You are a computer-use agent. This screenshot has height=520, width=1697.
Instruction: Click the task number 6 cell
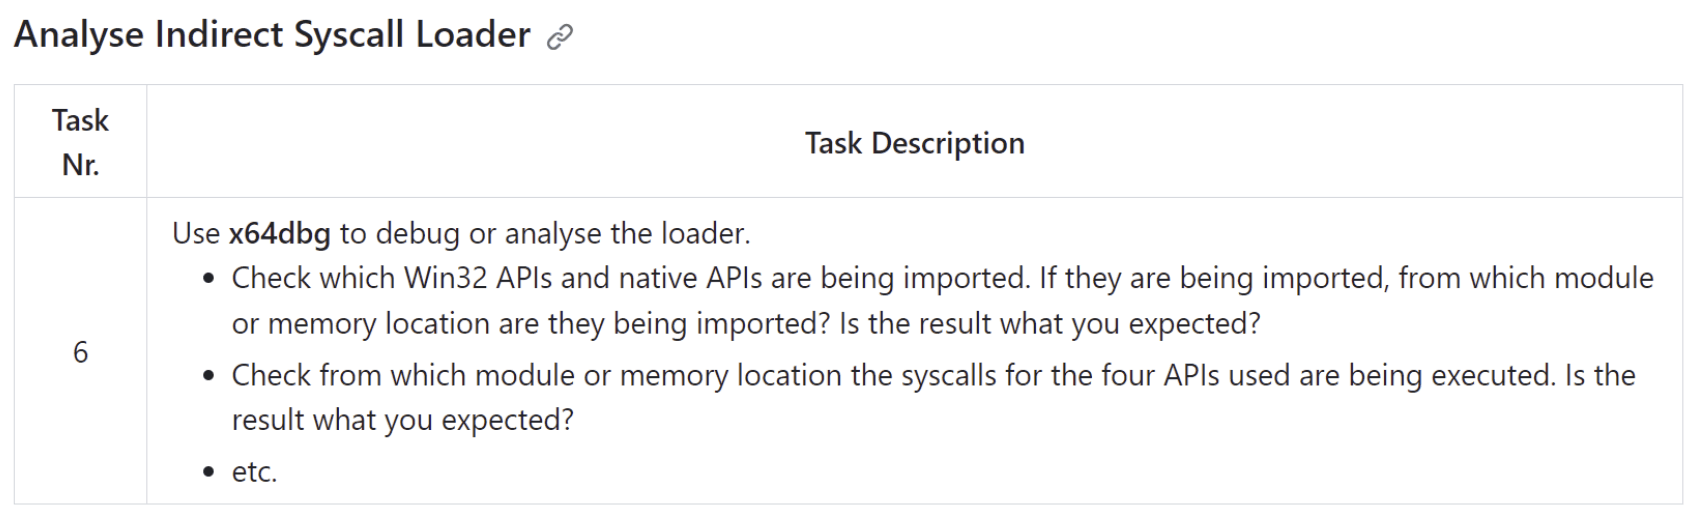[x=80, y=351]
